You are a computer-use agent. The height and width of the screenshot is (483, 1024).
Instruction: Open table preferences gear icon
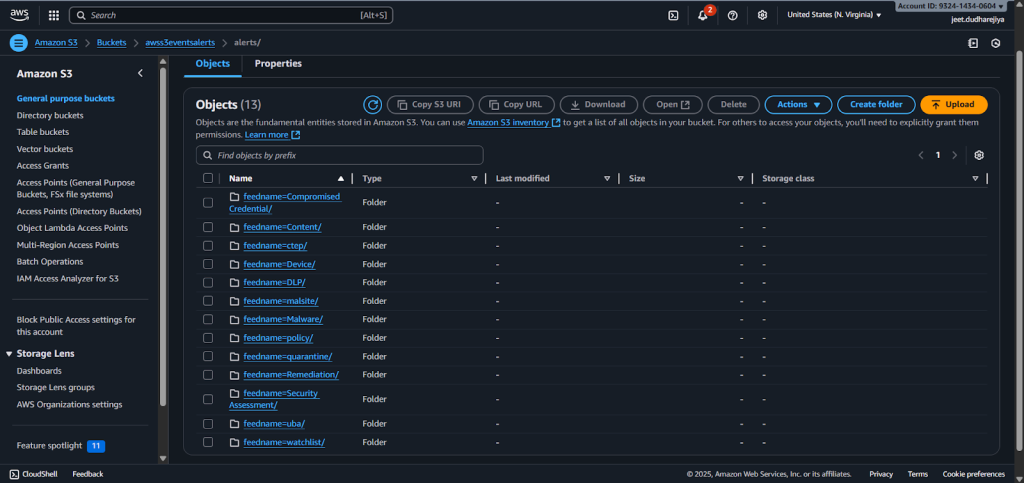pyautogui.click(x=978, y=155)
